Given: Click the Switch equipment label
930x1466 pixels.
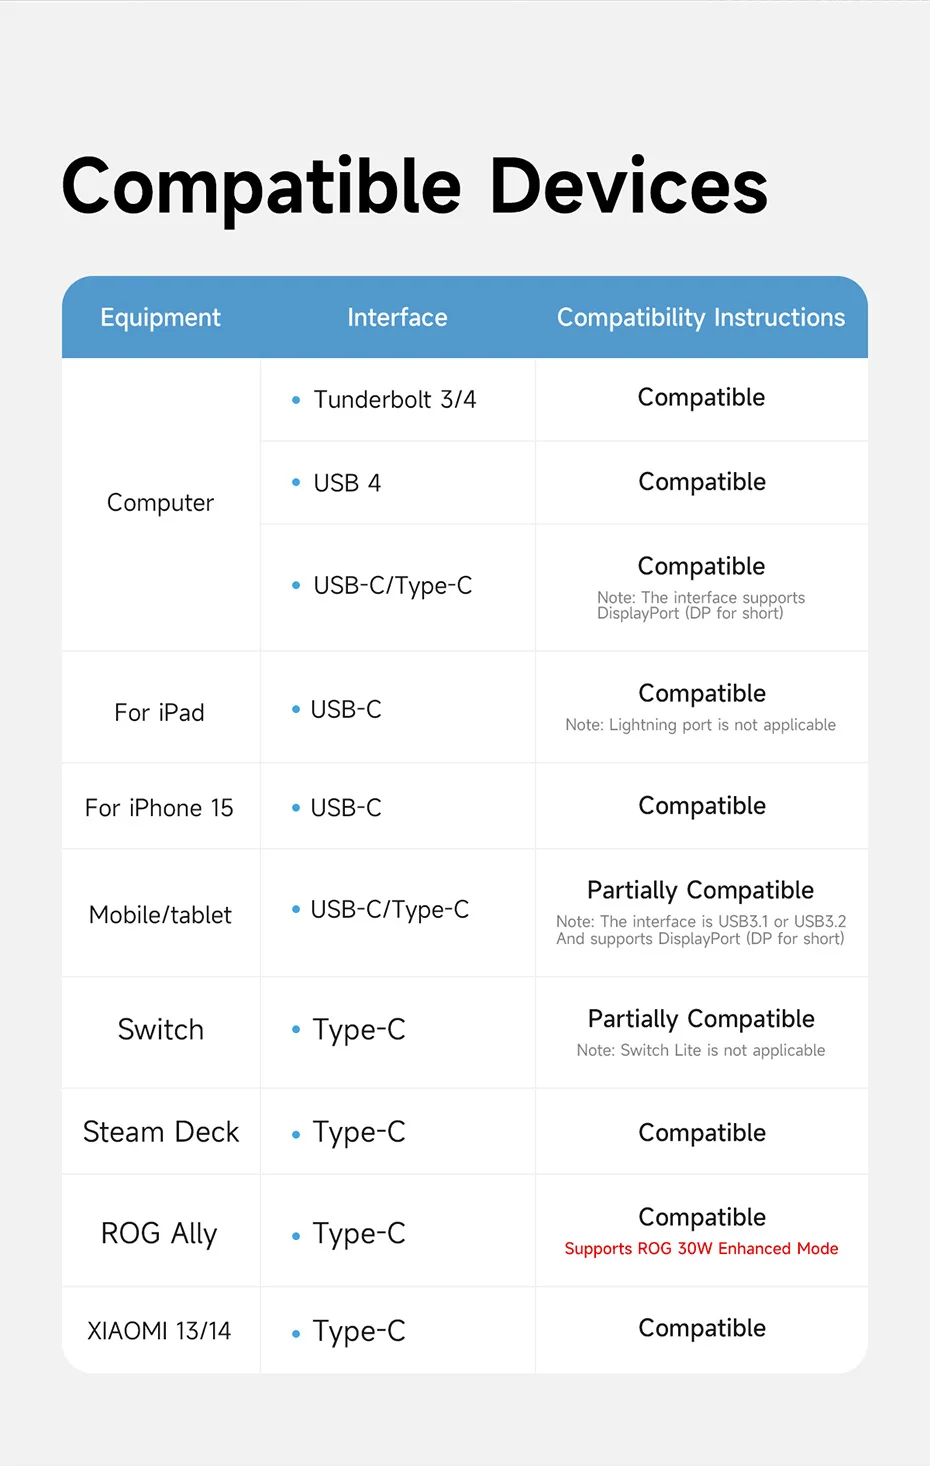Looking at the screenshot, I should click(x=160, y=1030).
